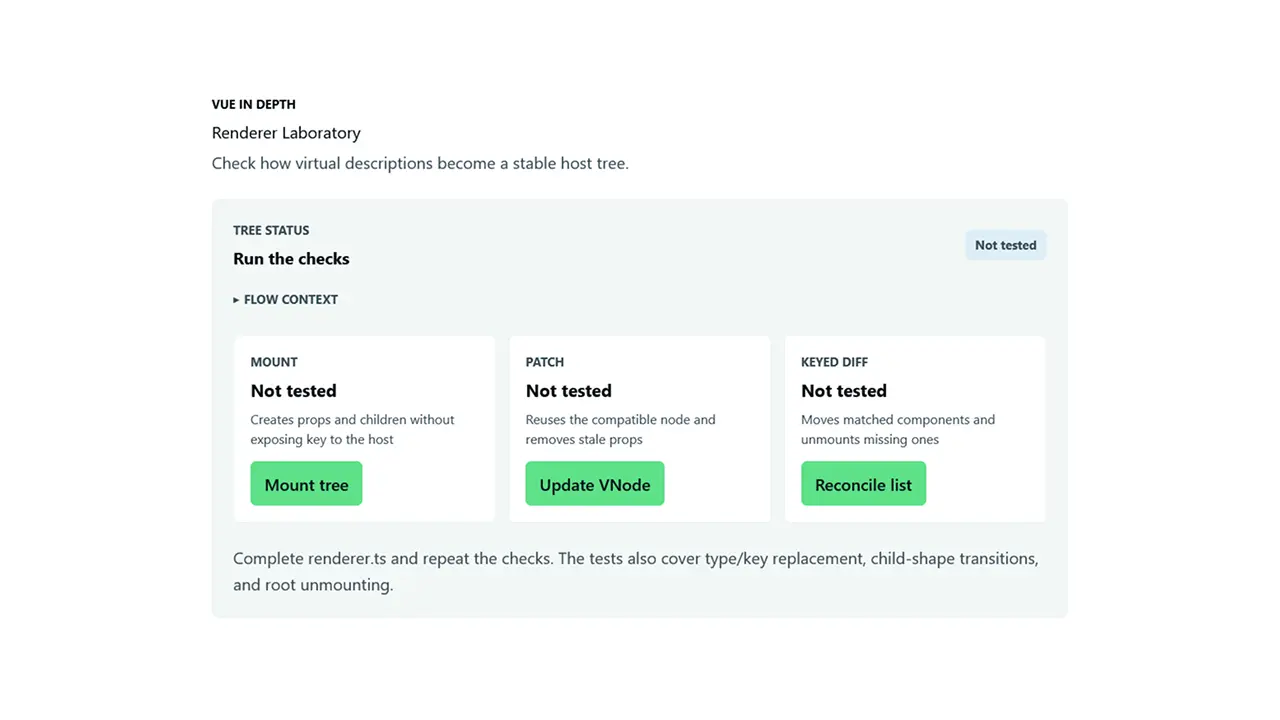Expand the Flow Context disclosure
Image resolution: width=1280 pixels, height=720 pixels.
(286, 299)
